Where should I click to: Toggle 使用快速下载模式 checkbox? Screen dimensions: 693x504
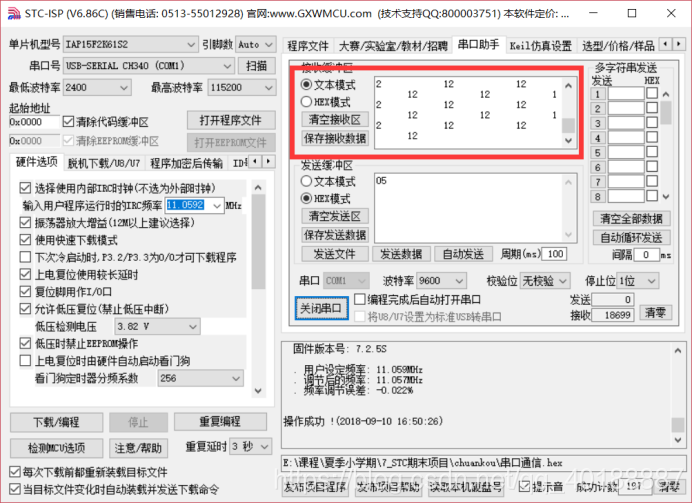[25, 240]
